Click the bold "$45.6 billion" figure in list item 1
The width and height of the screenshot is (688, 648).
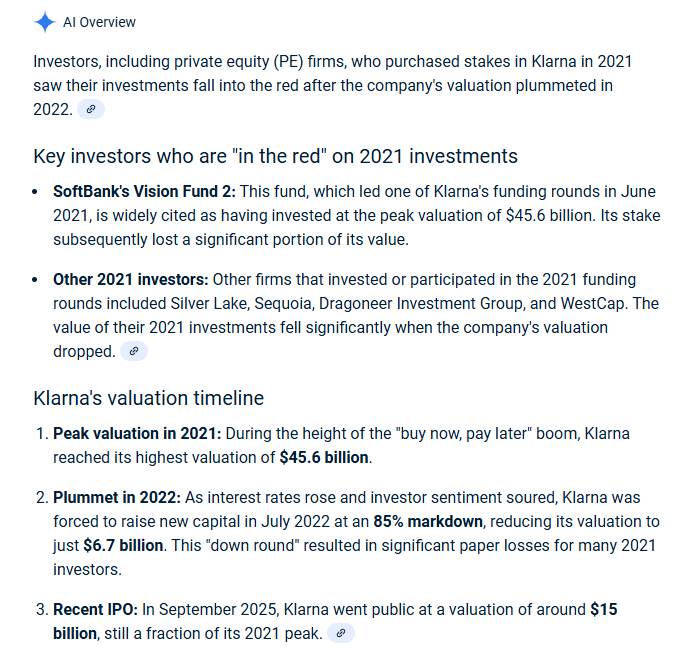[324, 458]
